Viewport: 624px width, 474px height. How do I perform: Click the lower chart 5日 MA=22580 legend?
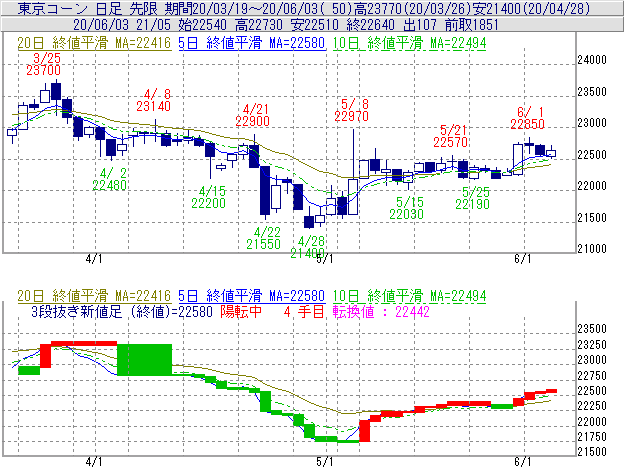pyautogui.click(x=252, y=296)
